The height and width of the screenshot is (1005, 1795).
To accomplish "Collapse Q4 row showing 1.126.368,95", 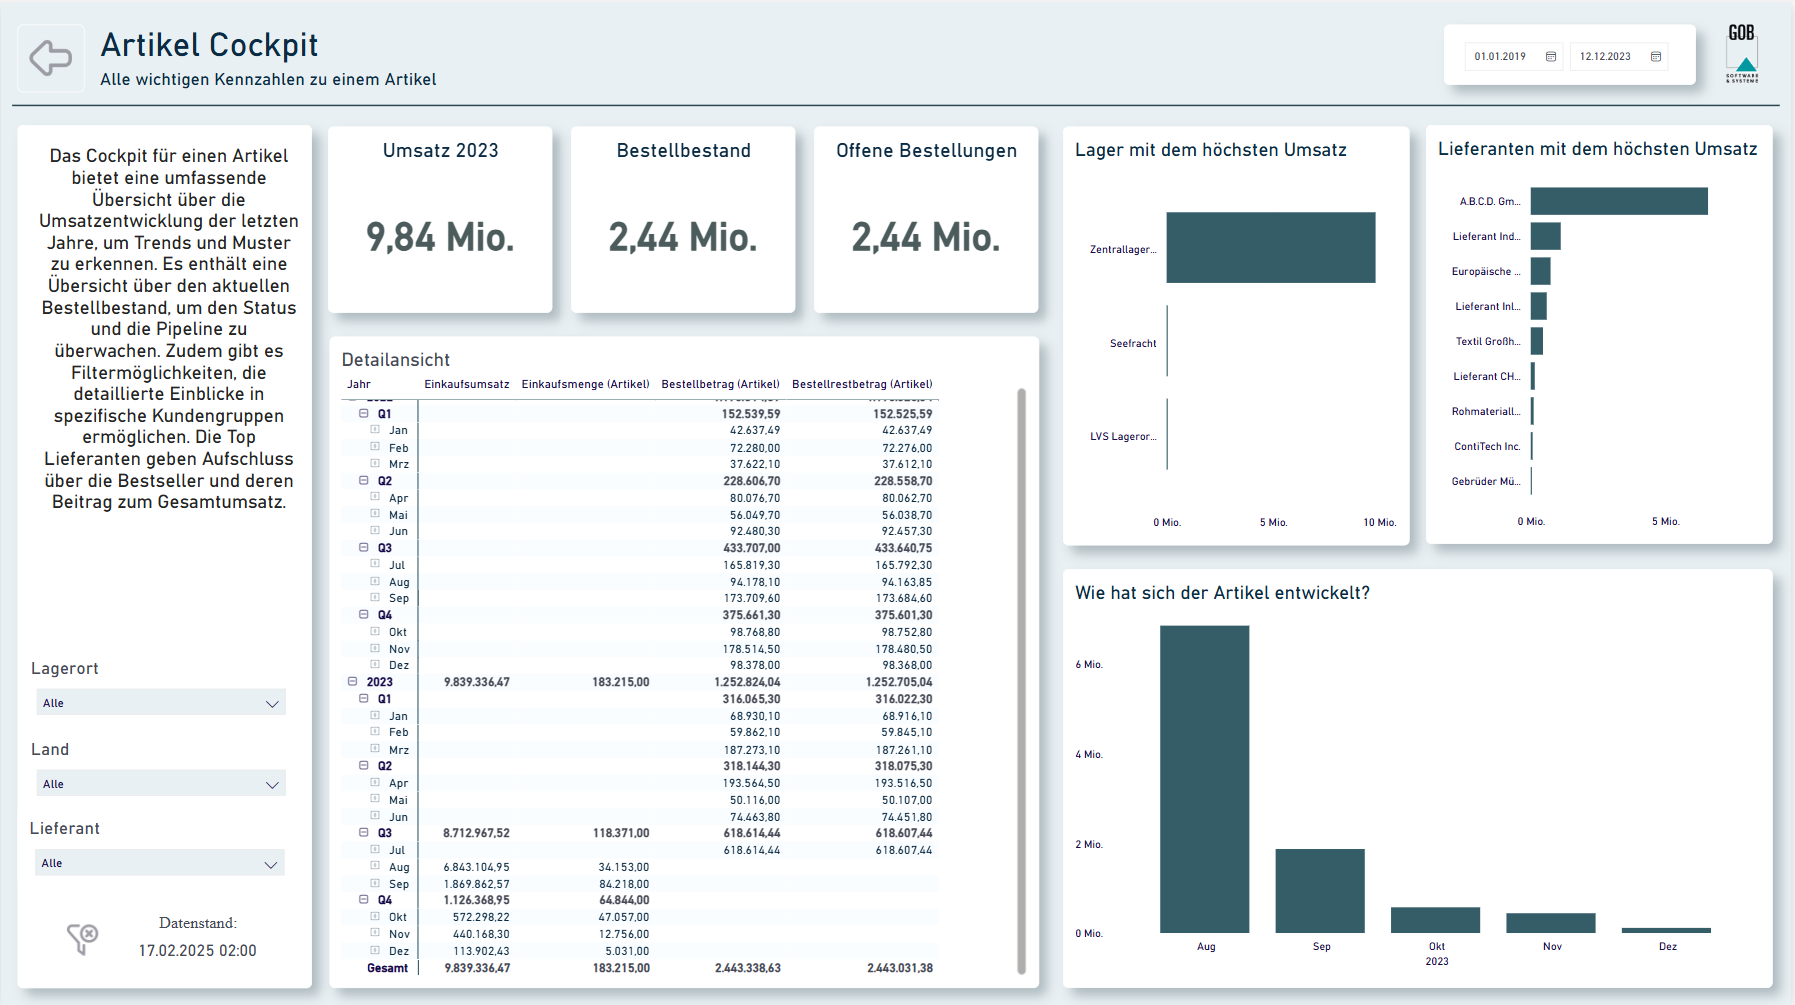I will click(x=364, y=900).
